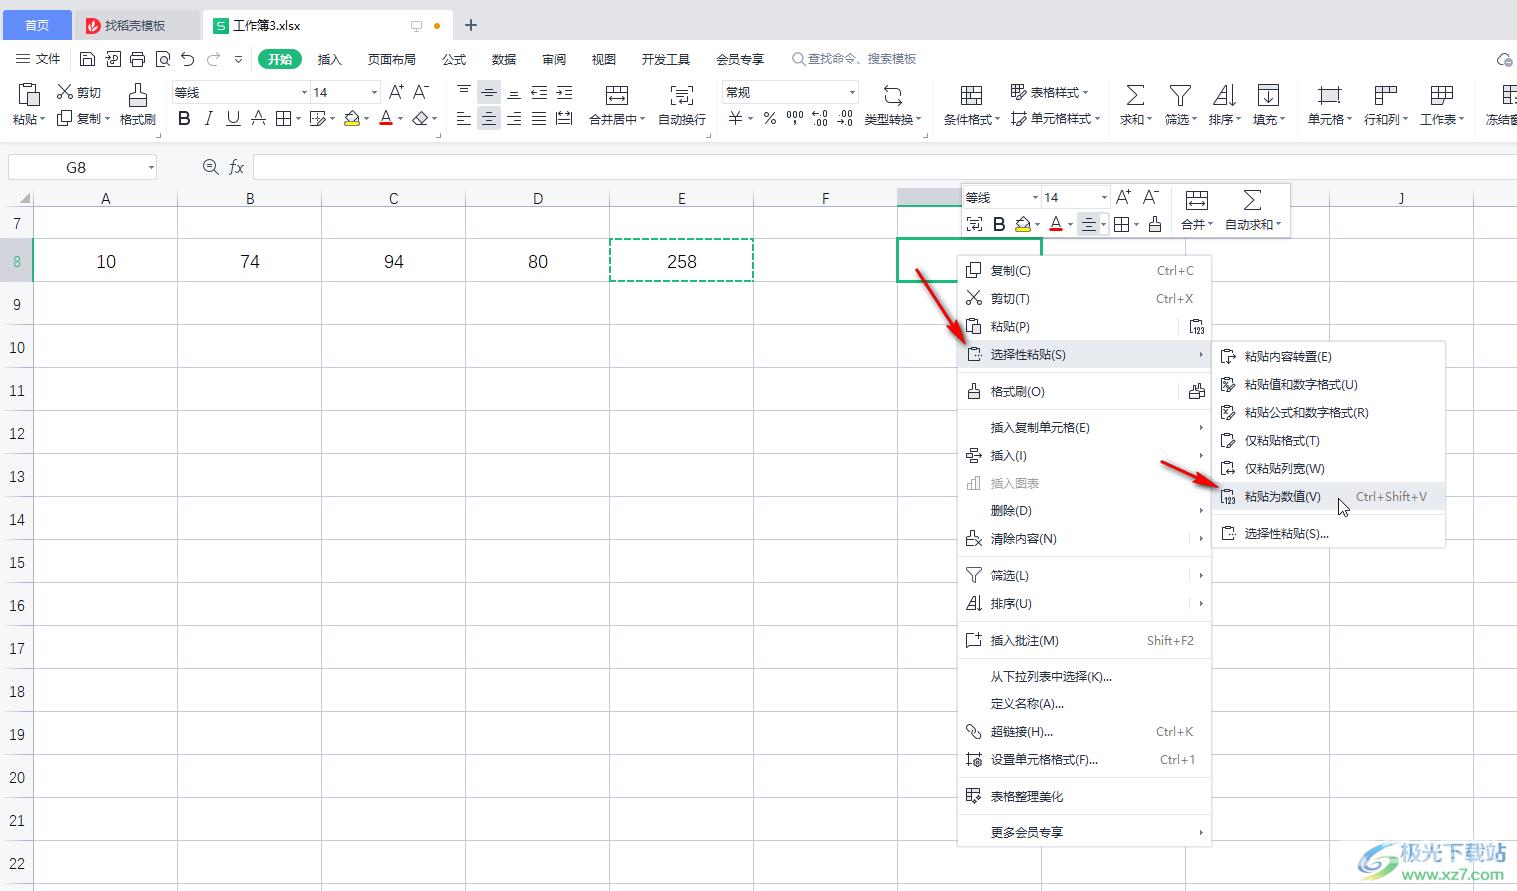
Task: Click the percent style icon
Action: (x=770, y=119)
